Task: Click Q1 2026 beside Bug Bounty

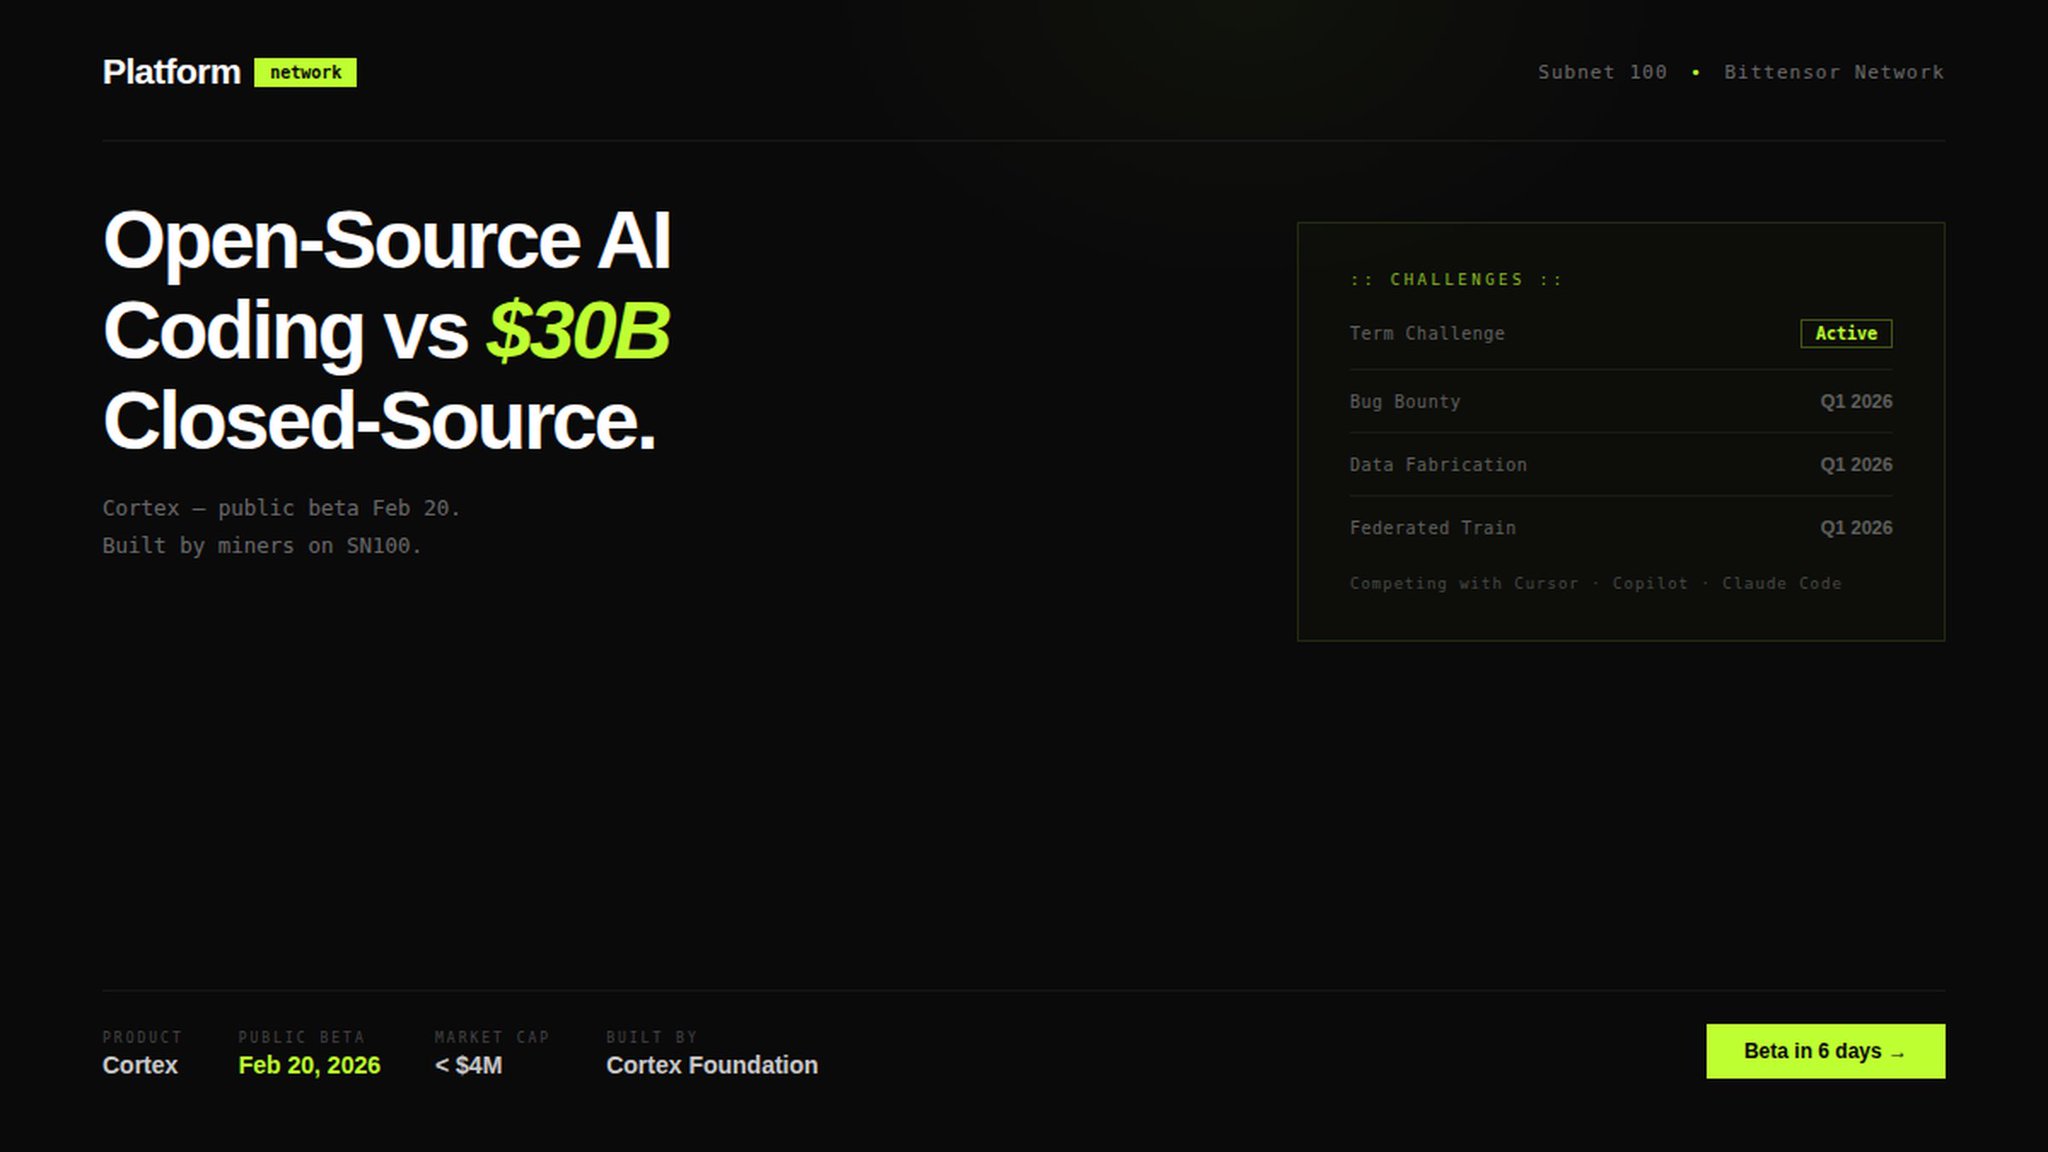Action: point(1856,401)
